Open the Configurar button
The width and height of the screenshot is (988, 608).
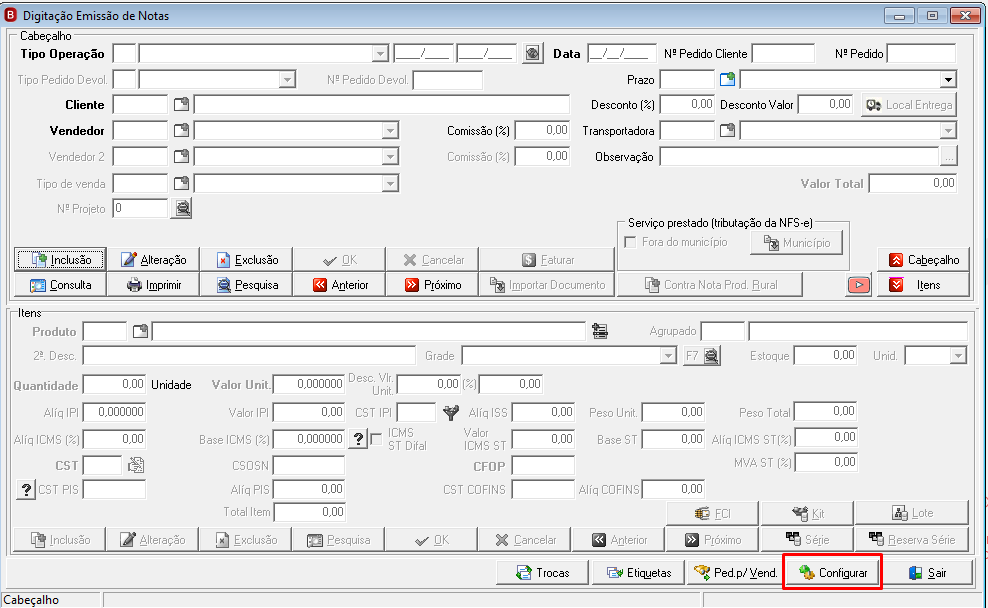(x=832, y=573)
